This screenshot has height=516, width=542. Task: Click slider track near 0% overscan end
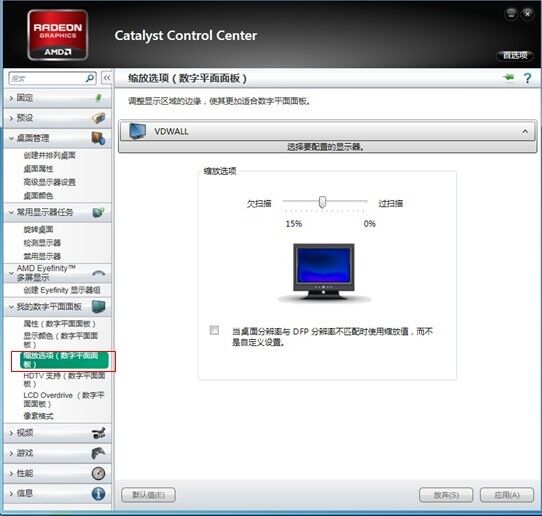(363, 201)
